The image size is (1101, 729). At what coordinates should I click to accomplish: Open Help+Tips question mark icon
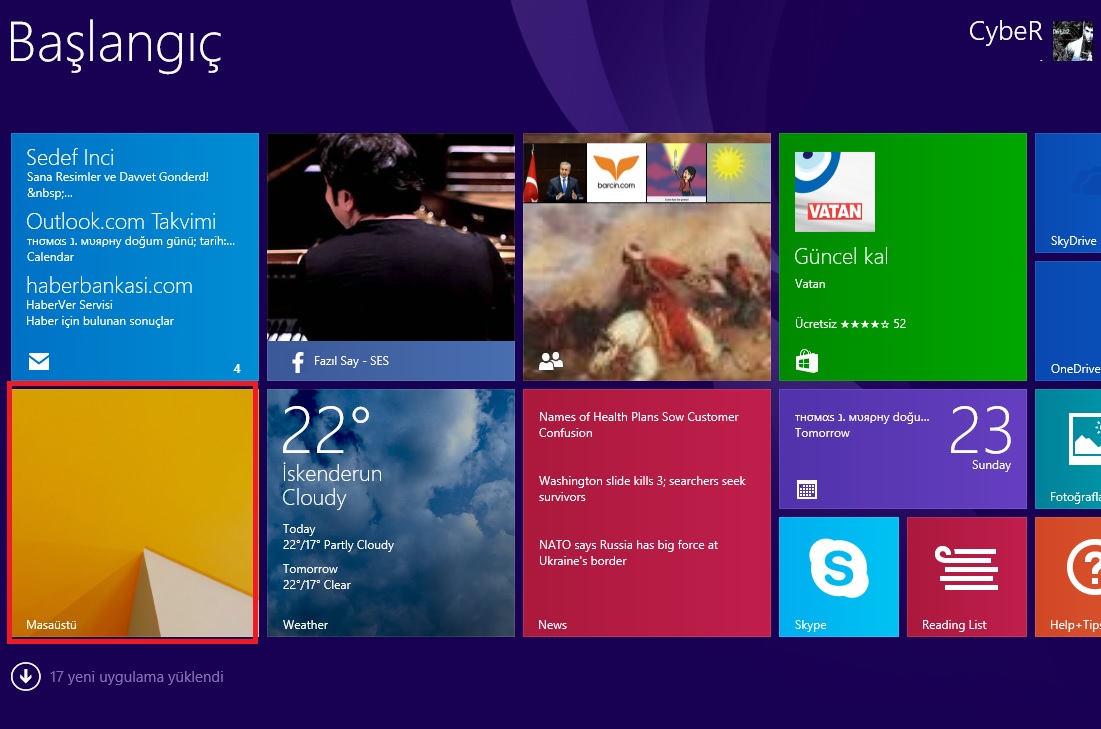1083,567
